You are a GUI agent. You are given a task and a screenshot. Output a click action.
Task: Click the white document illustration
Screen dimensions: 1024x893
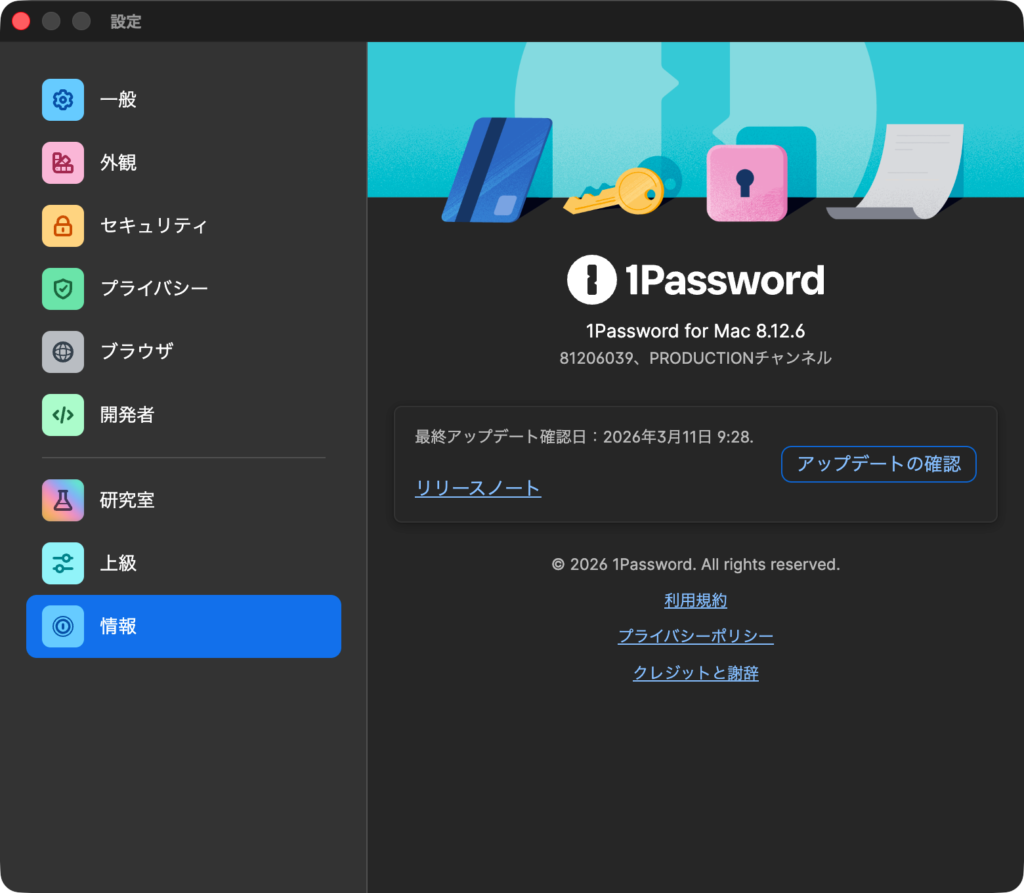click(x=900, y=170)
